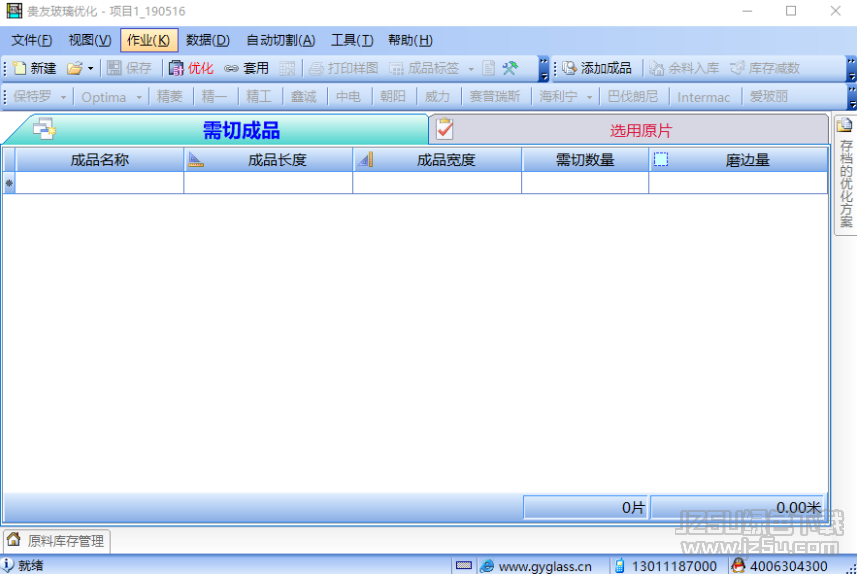Expand the main toolbar overflow chevron

544,69
